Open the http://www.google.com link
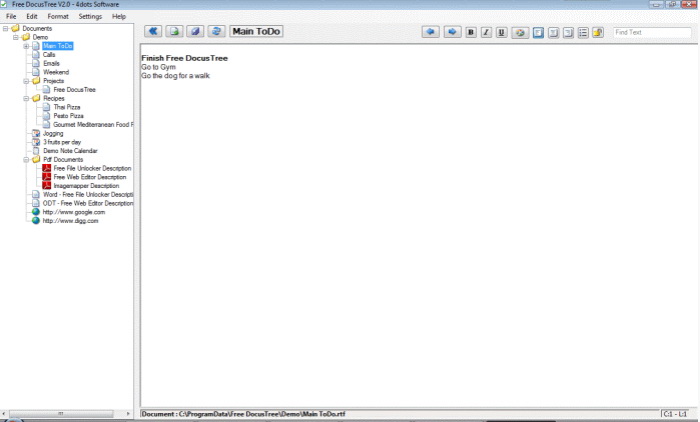 (74, 212)
